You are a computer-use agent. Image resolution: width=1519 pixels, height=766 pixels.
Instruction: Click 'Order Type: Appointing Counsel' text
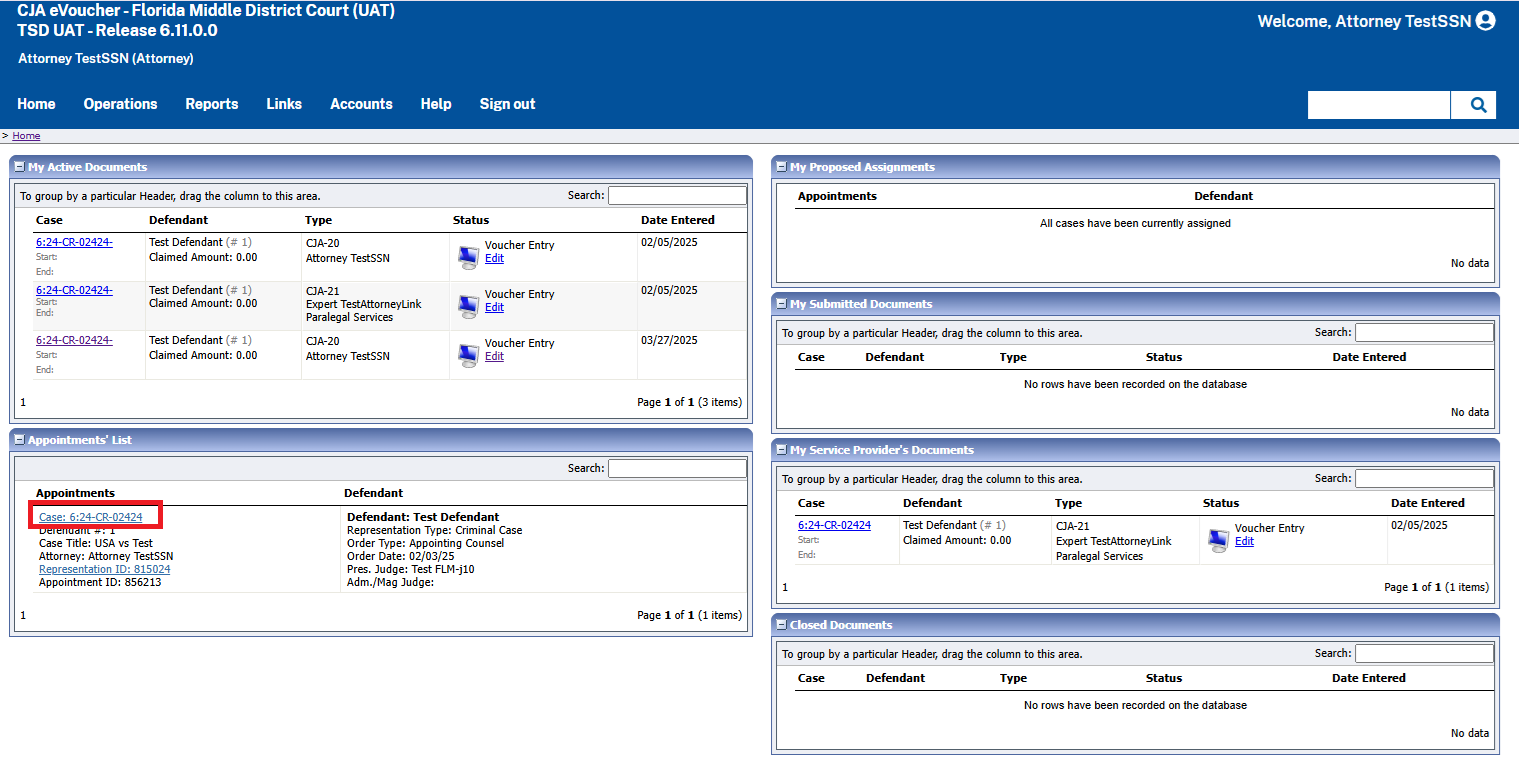[x=425, y=543]
